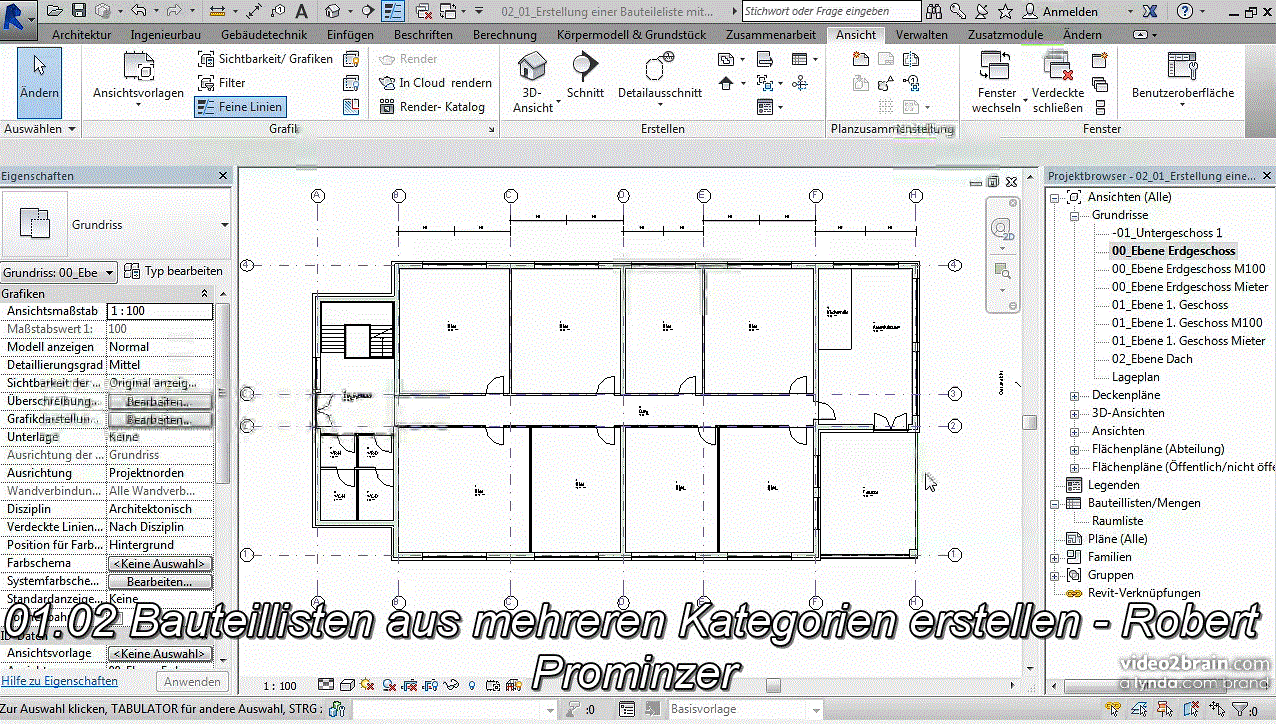Switch to the Beschriften ribbon tab

pyautogui.click(x=423, y=34)
